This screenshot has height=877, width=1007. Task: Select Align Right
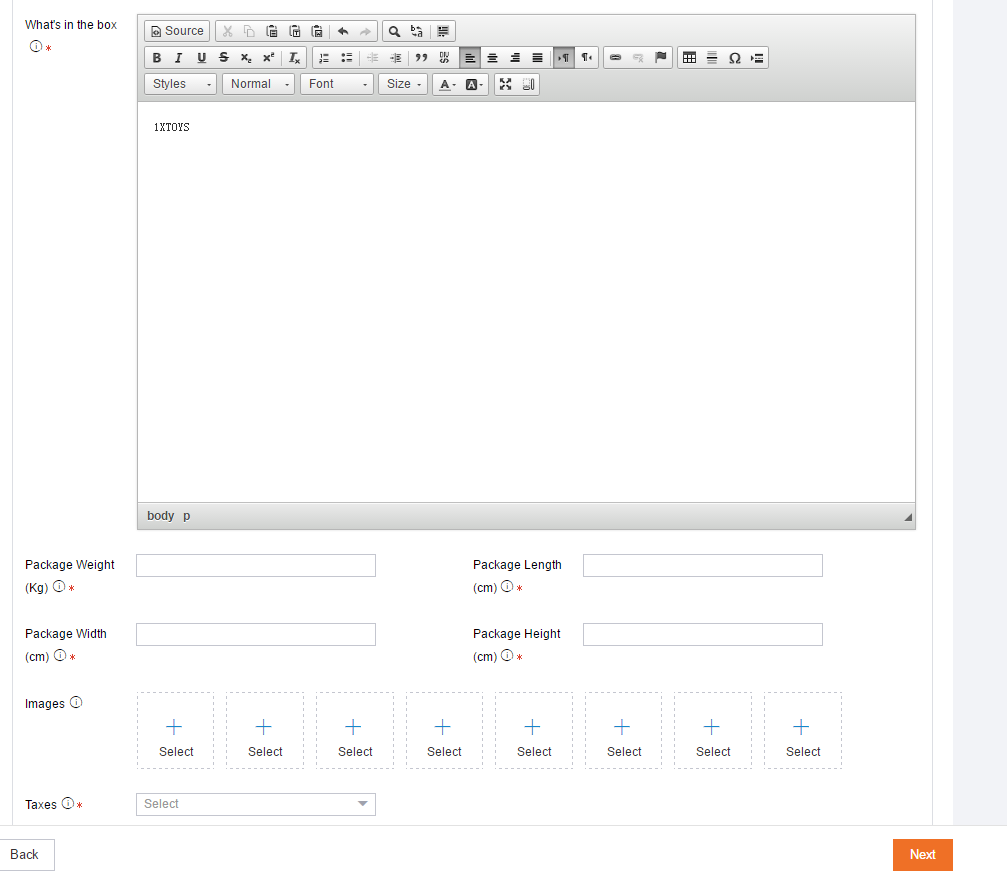coord(515,58)
